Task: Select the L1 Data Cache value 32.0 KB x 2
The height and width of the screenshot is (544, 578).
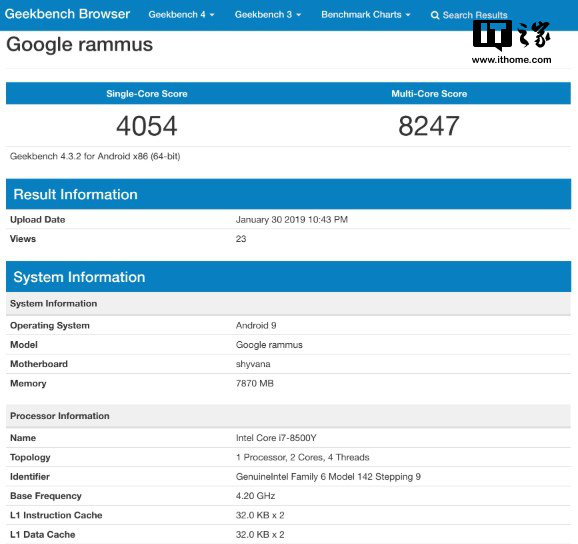Action: coord(260,534)
